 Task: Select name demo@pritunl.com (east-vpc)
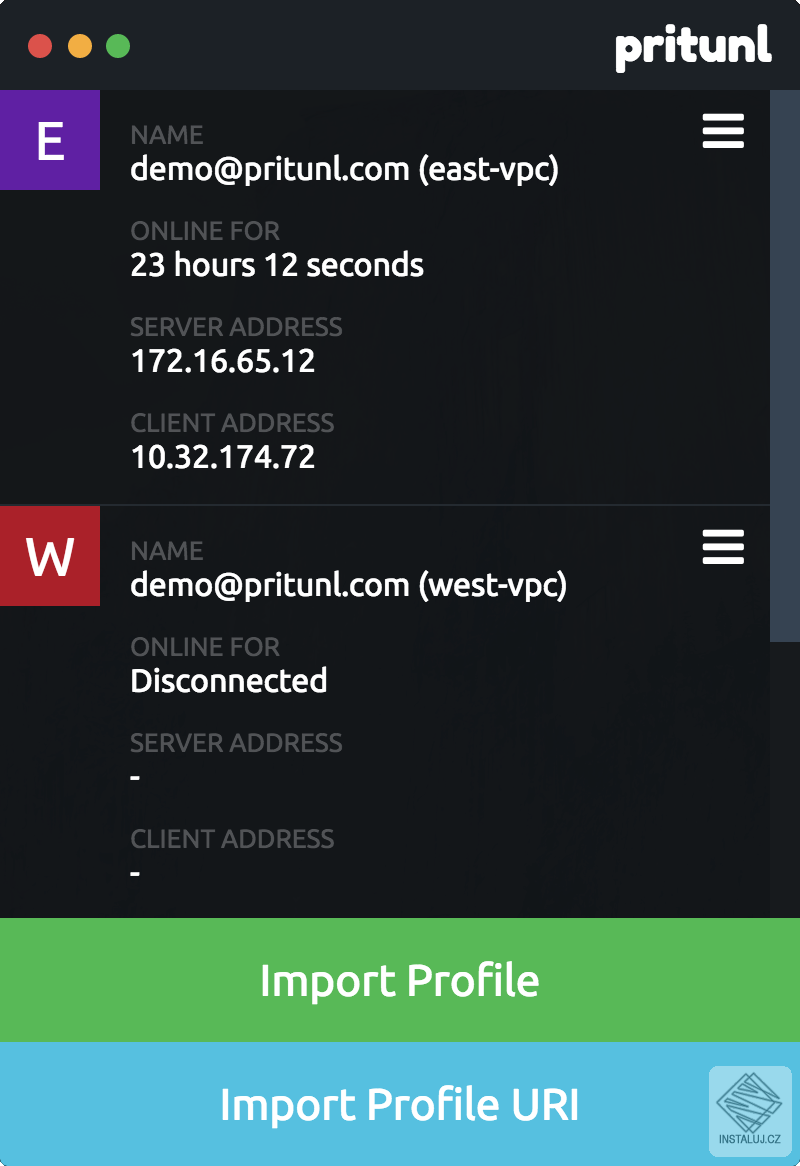point(344,170)
